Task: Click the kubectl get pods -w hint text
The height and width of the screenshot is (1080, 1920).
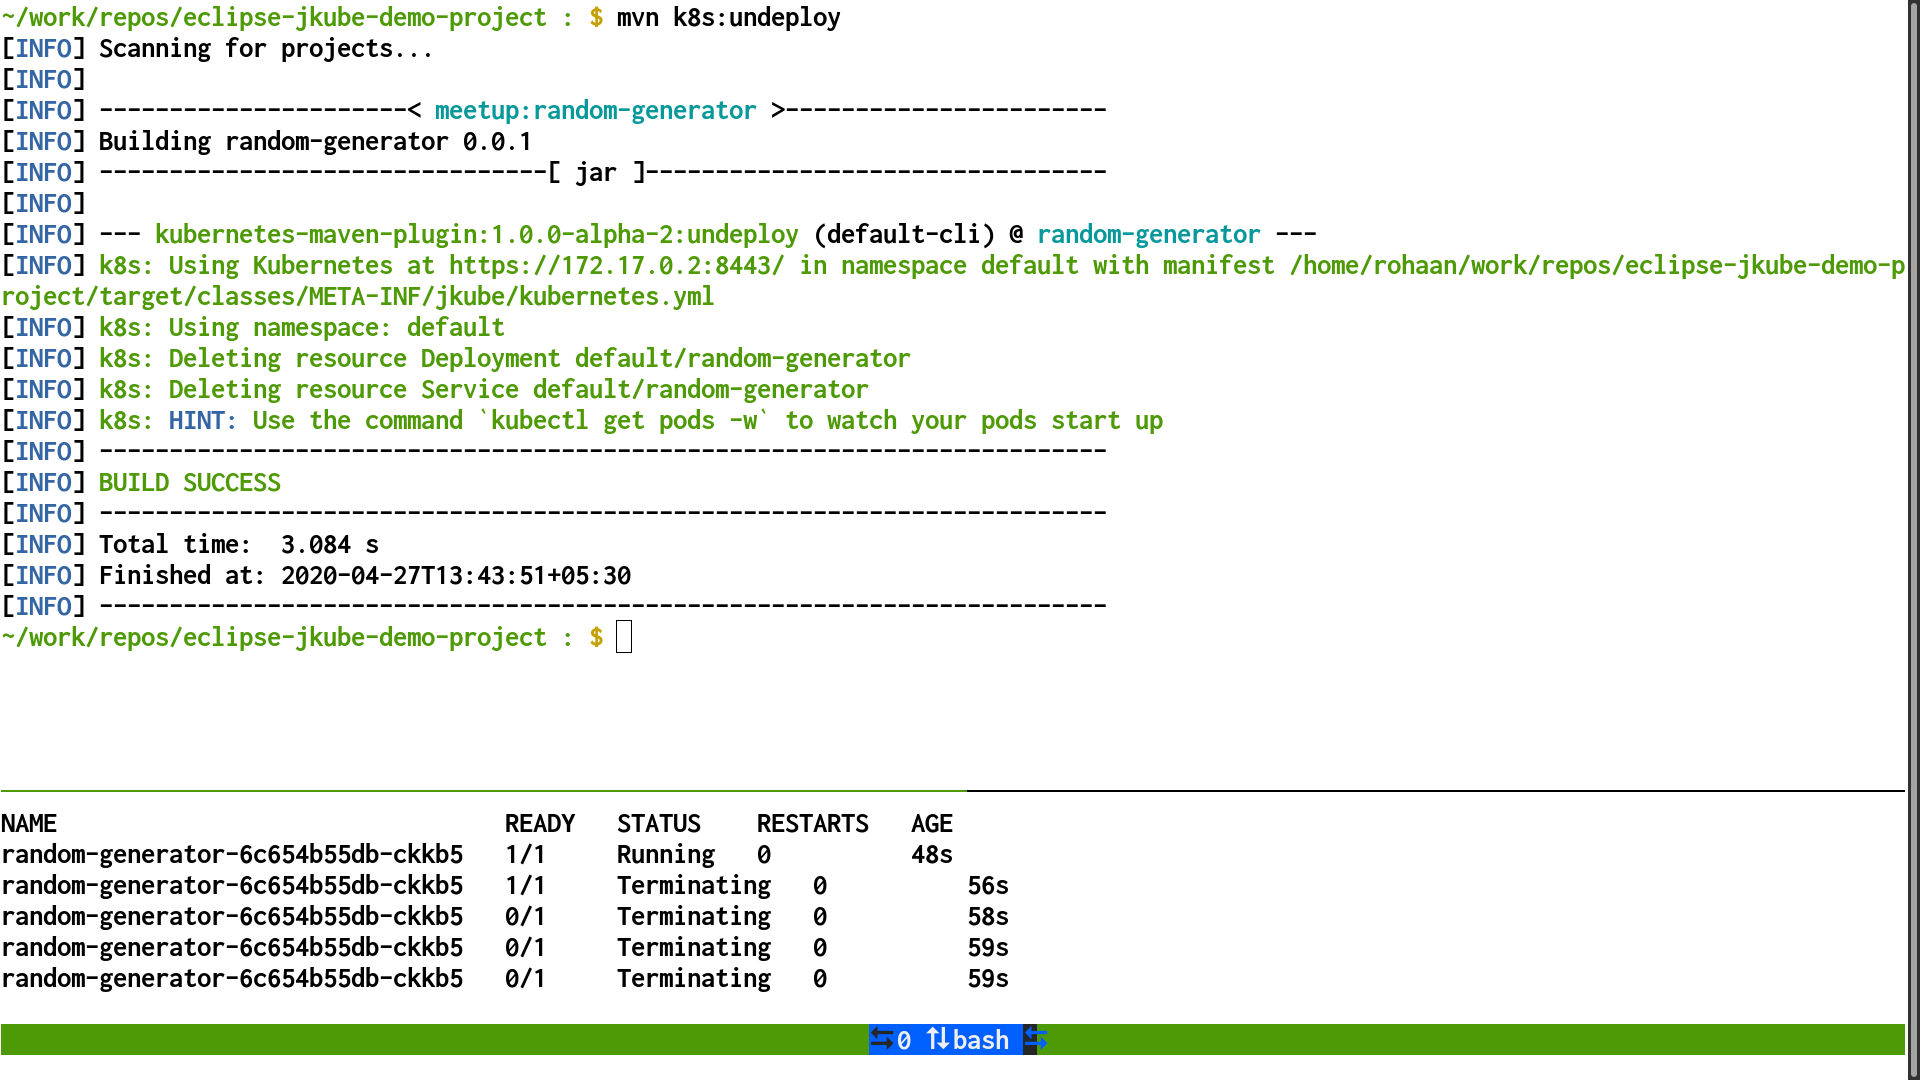Action: click(x=623, y=421)
